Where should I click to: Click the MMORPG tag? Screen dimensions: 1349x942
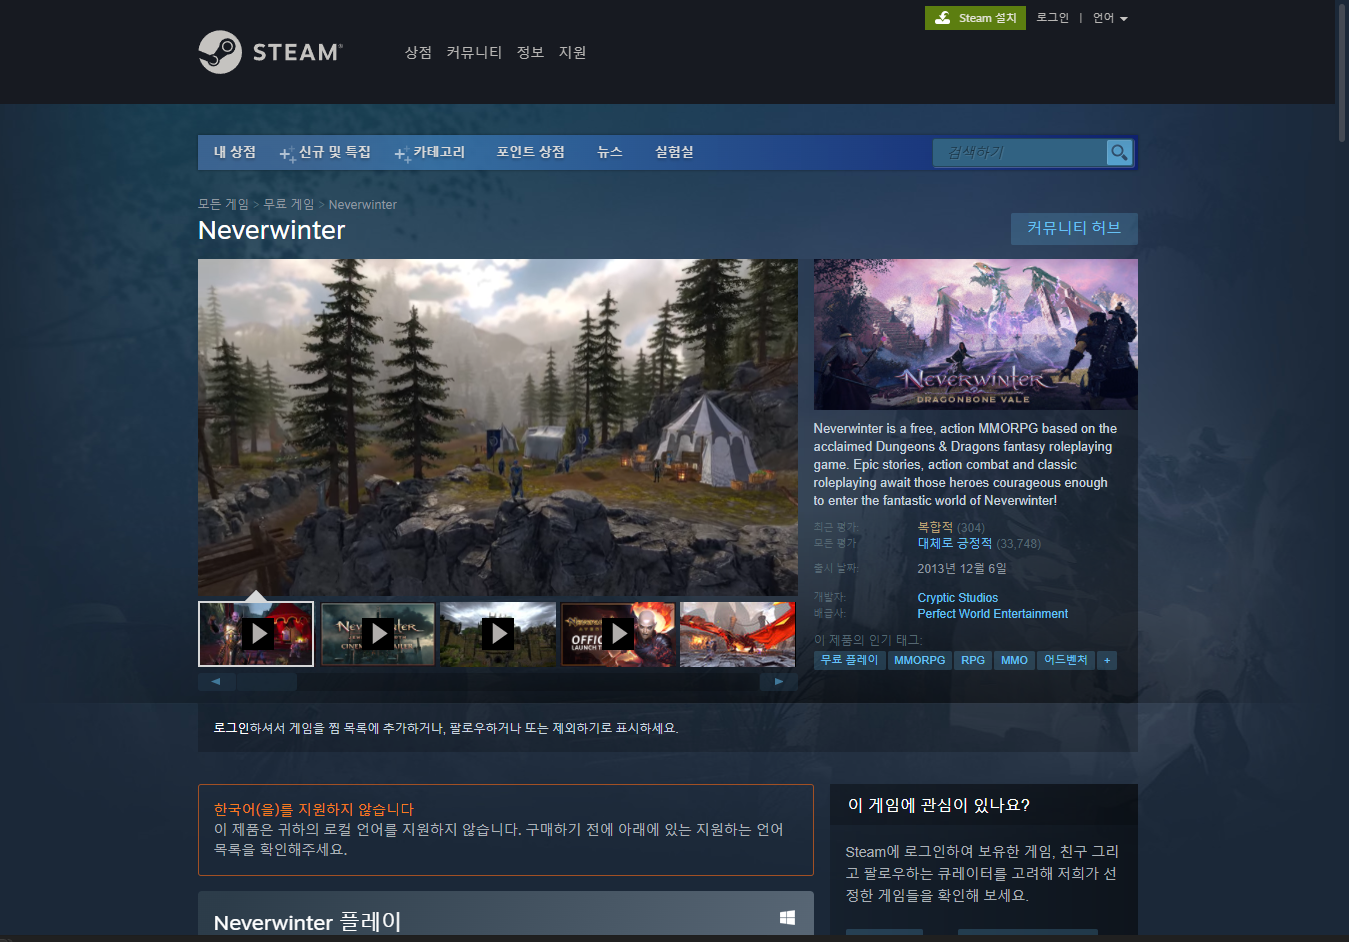tap(920, 660)
